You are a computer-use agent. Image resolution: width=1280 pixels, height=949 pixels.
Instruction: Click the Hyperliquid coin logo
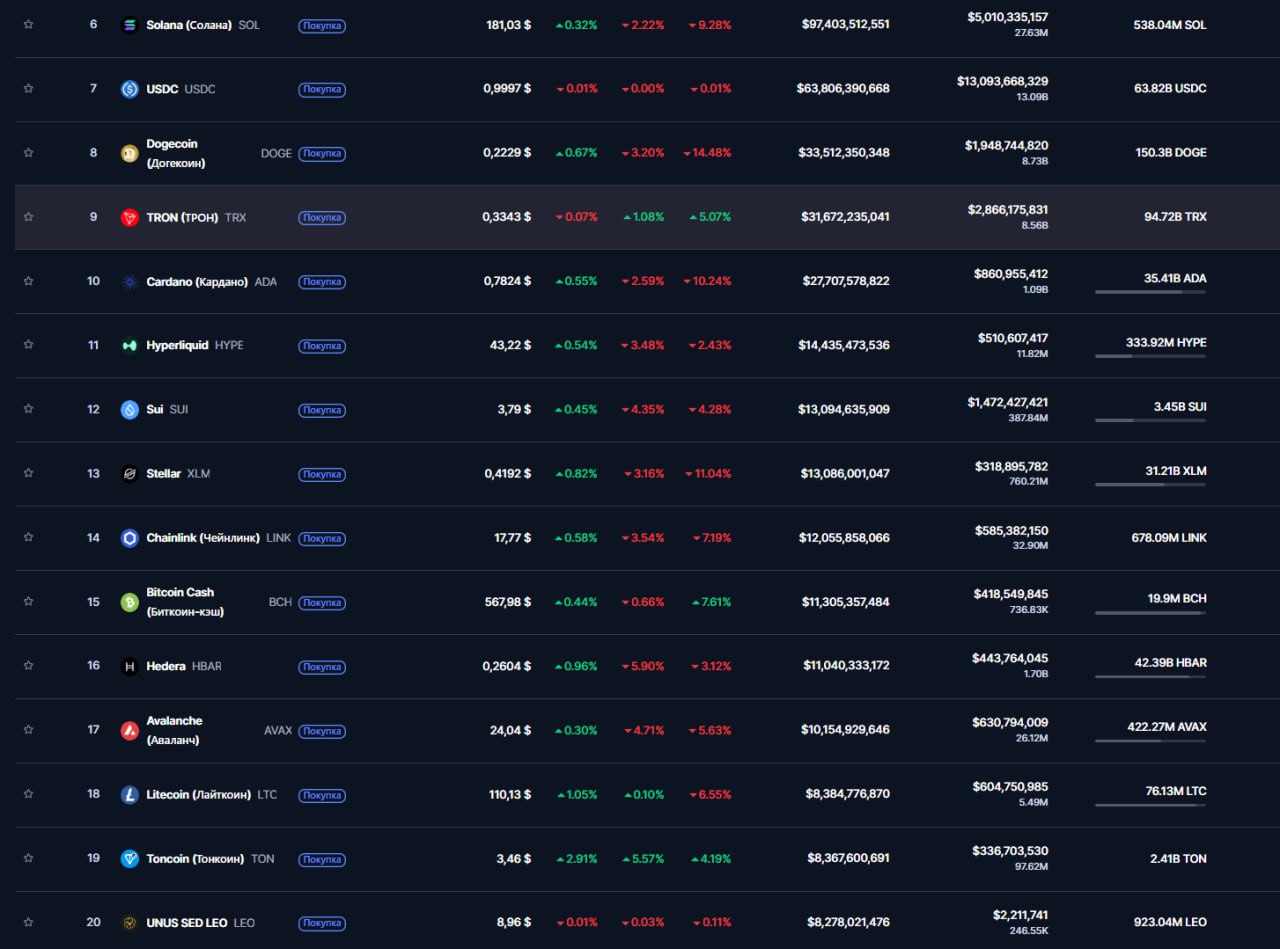[129, 346]
